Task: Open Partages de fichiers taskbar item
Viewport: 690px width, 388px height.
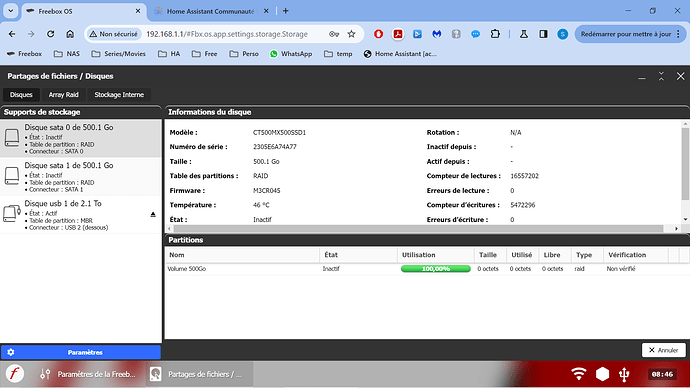Action: (198, 374)
